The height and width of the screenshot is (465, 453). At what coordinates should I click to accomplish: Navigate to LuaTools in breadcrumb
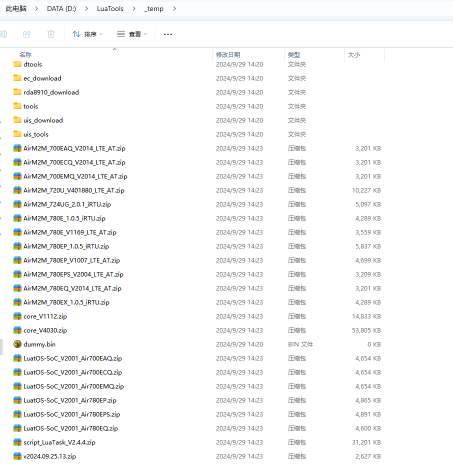tap(110, 9)
